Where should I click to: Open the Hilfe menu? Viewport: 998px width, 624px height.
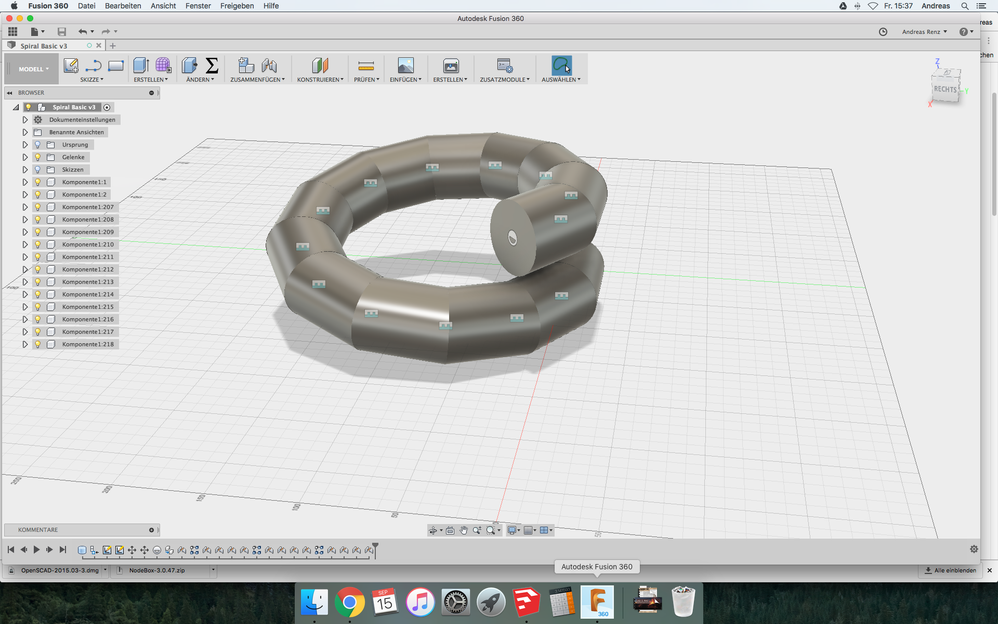click(271, 6)
